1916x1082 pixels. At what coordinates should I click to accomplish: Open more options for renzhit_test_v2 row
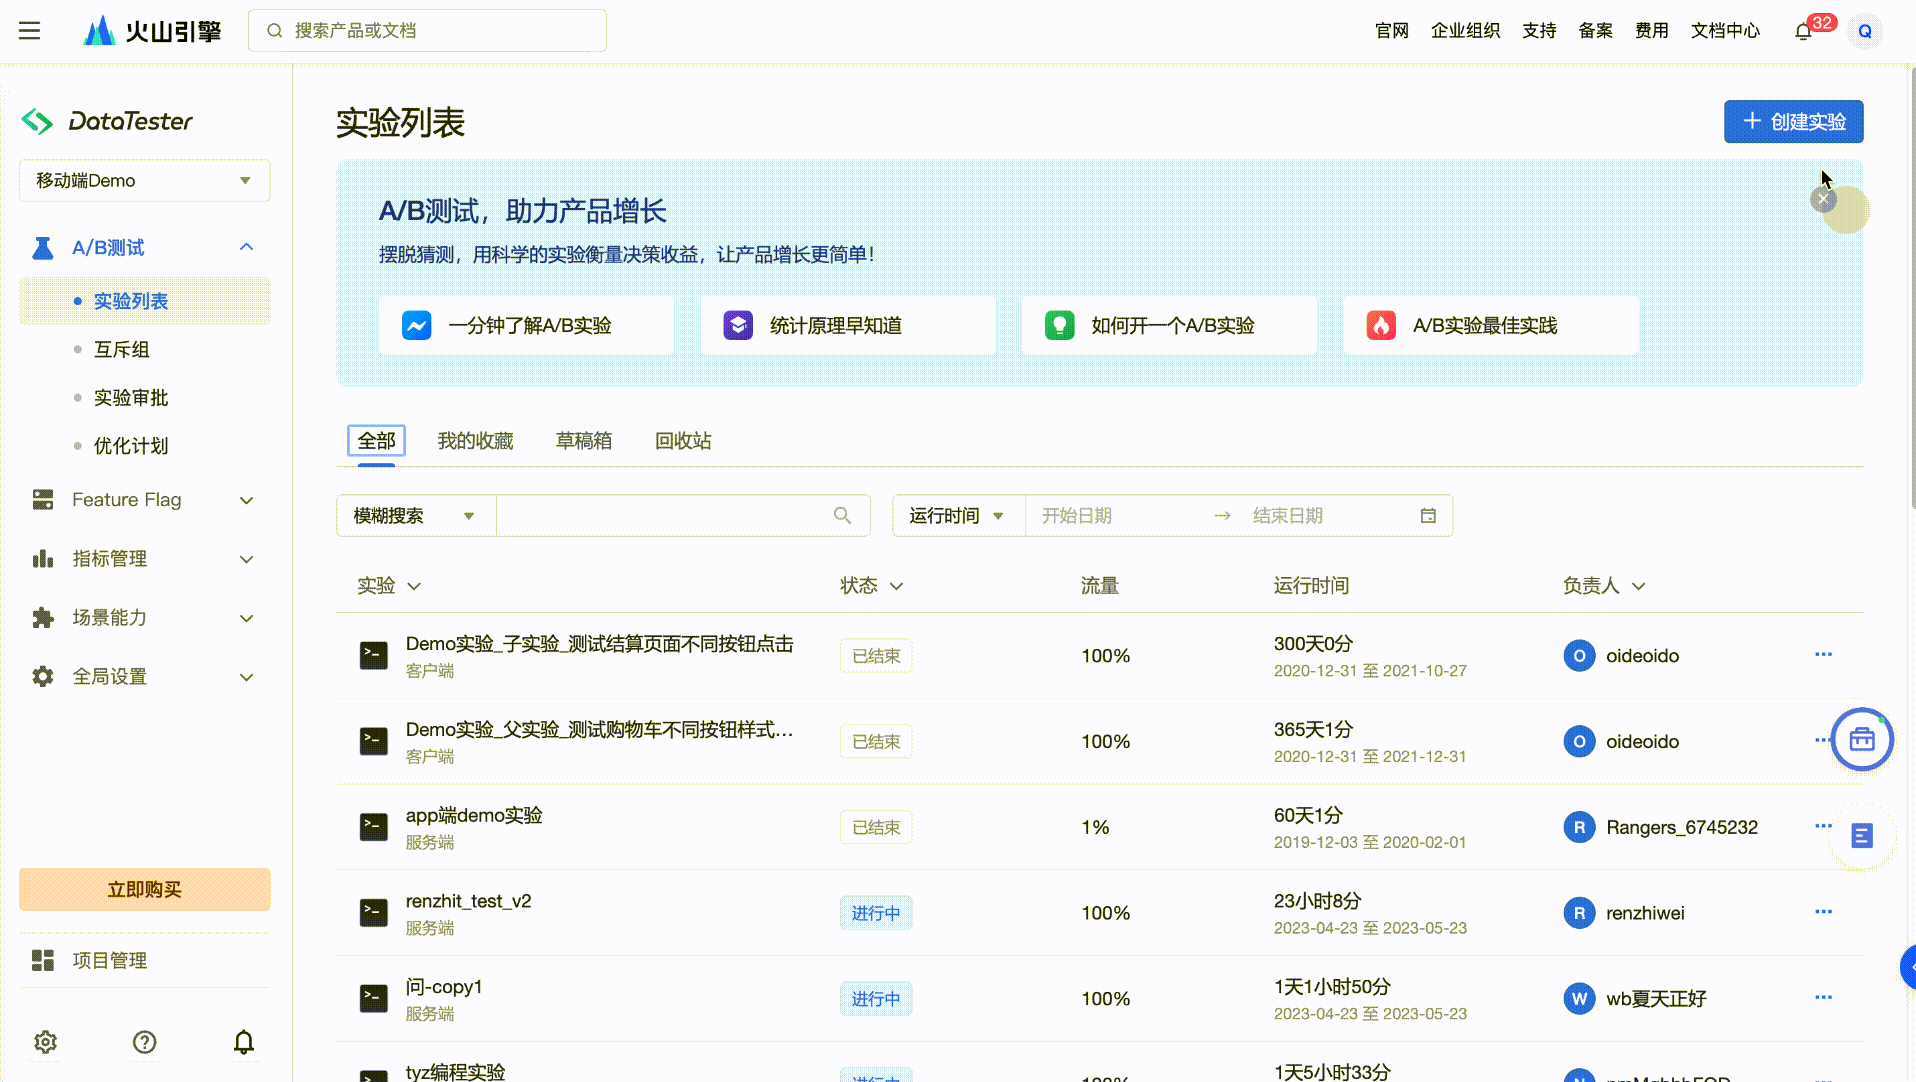point(1823,912)
